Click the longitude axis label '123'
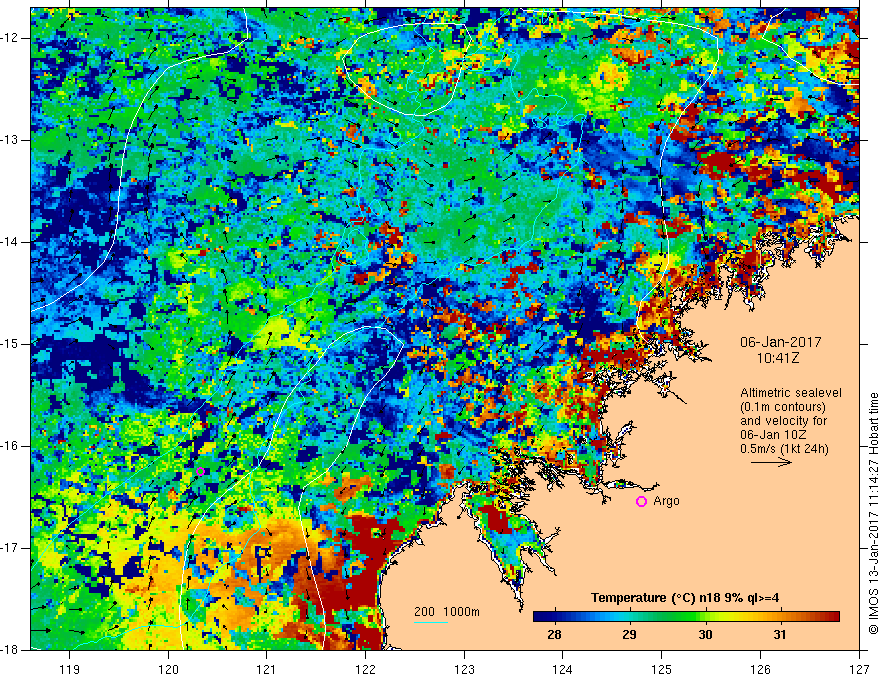Viewport: 880px width, 680px height. tap(464, 669)
